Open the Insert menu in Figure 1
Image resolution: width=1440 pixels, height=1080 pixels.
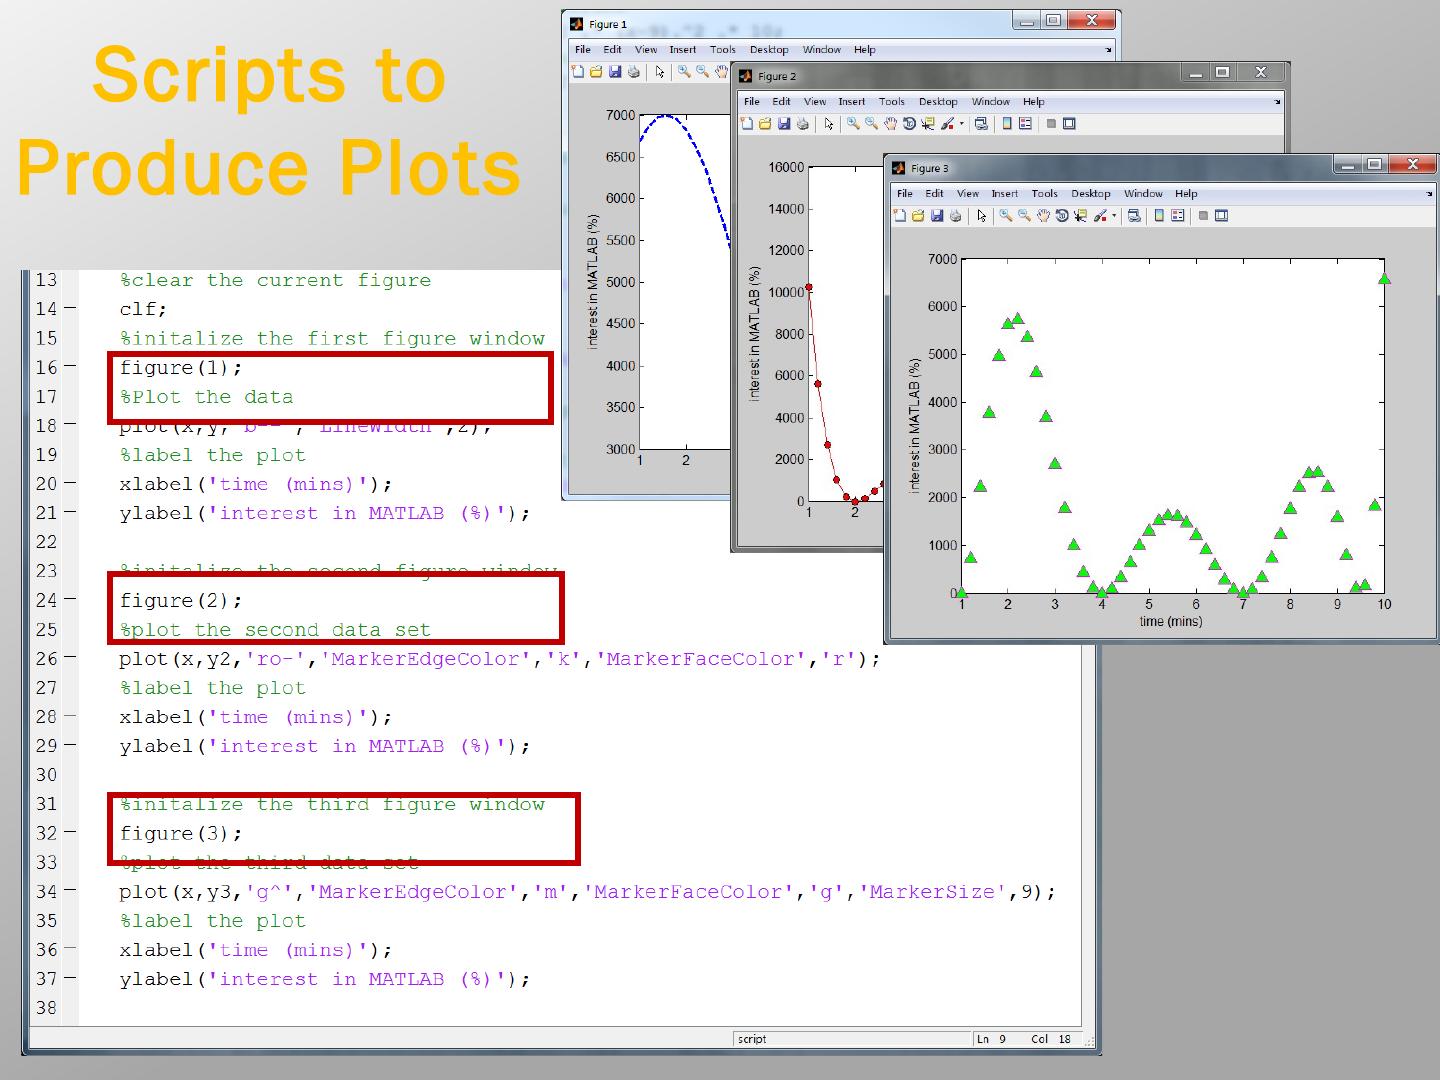coord(683,50)
